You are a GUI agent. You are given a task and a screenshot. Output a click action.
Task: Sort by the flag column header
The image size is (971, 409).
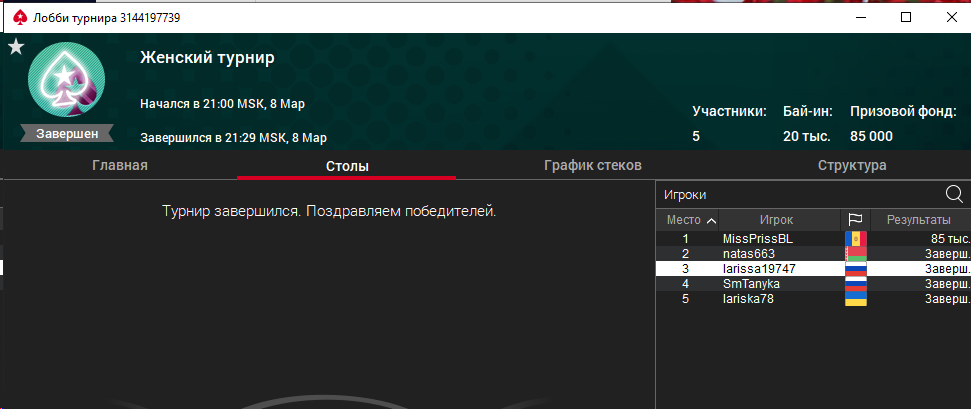tap(855, 219)
